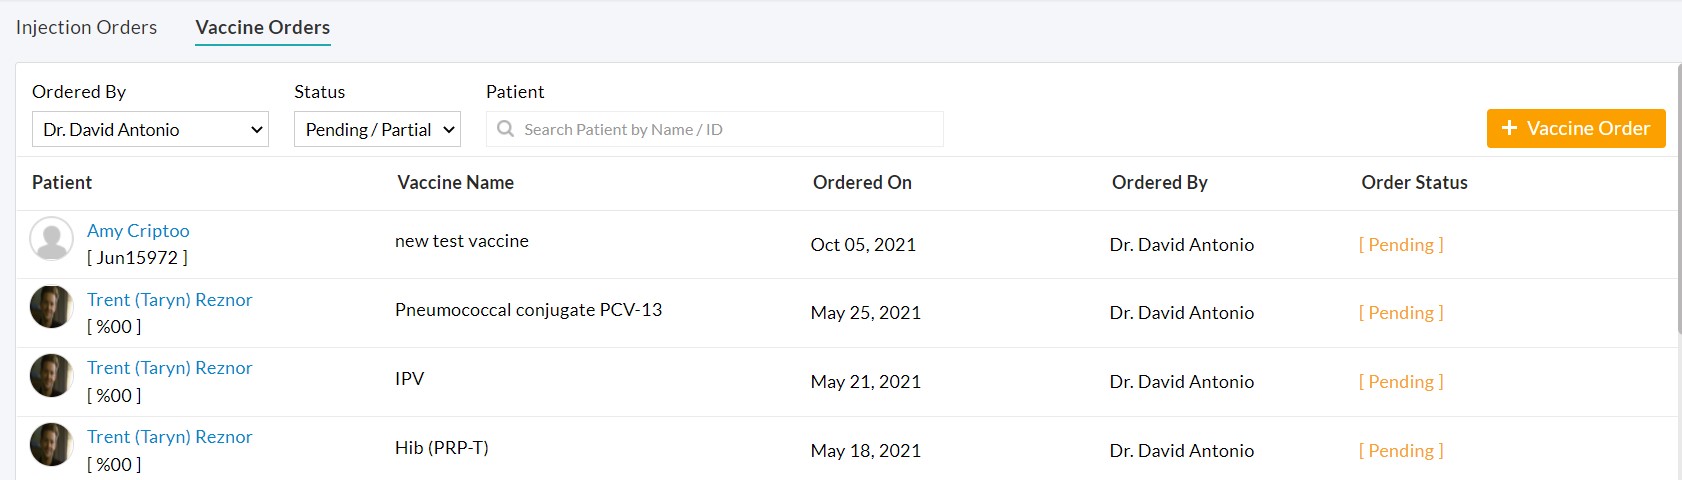Open the Ordered By dropdown
This screenshot has width=1682, height=480.
point(150,129)
